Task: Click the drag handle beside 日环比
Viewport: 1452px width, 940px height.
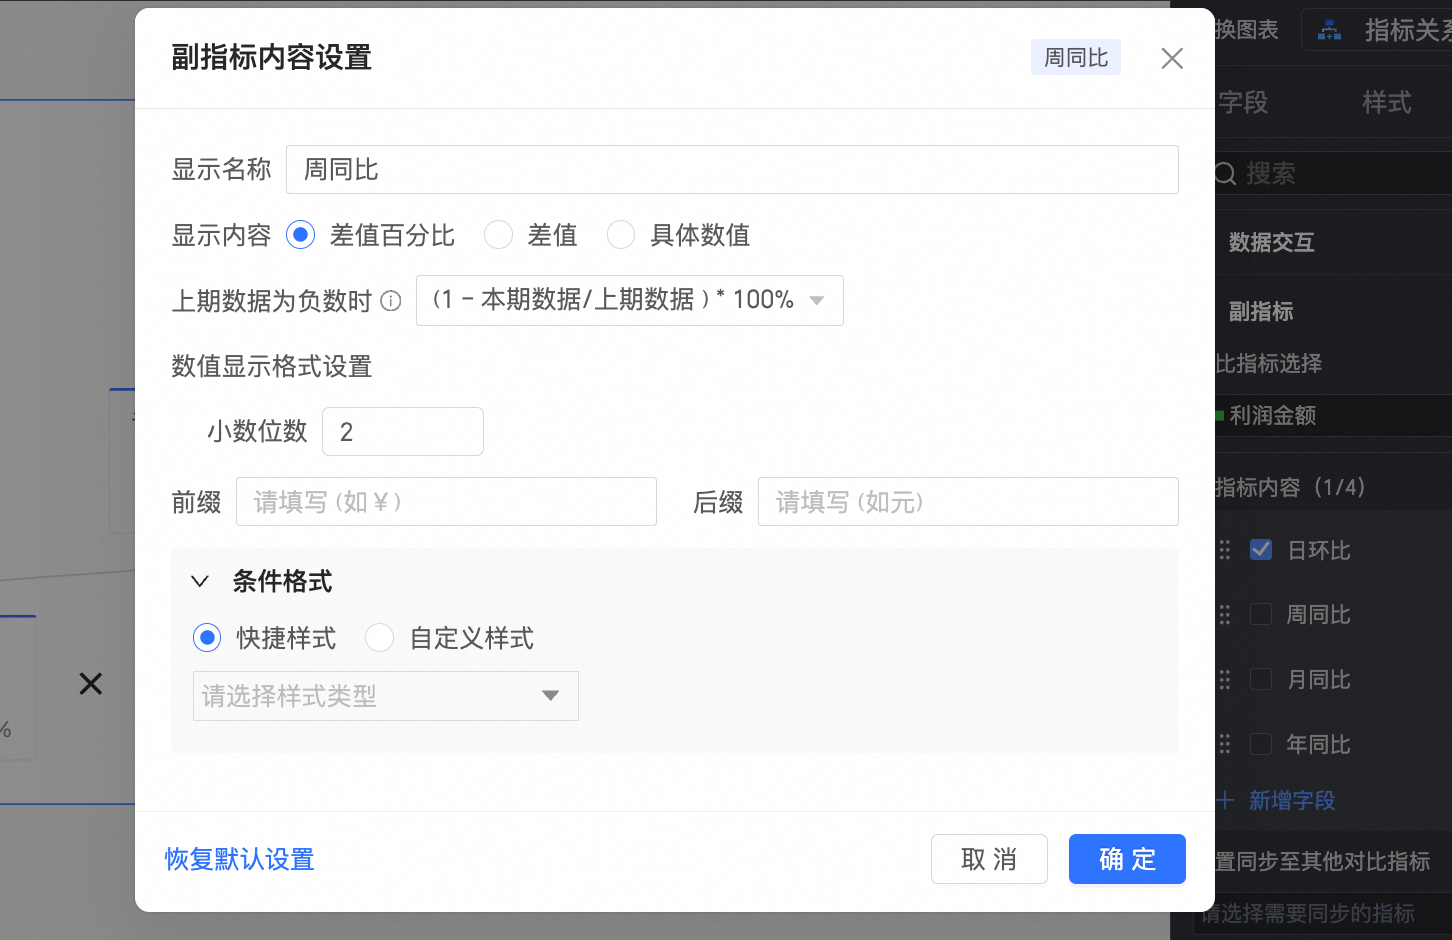Action: (1225, 550)
